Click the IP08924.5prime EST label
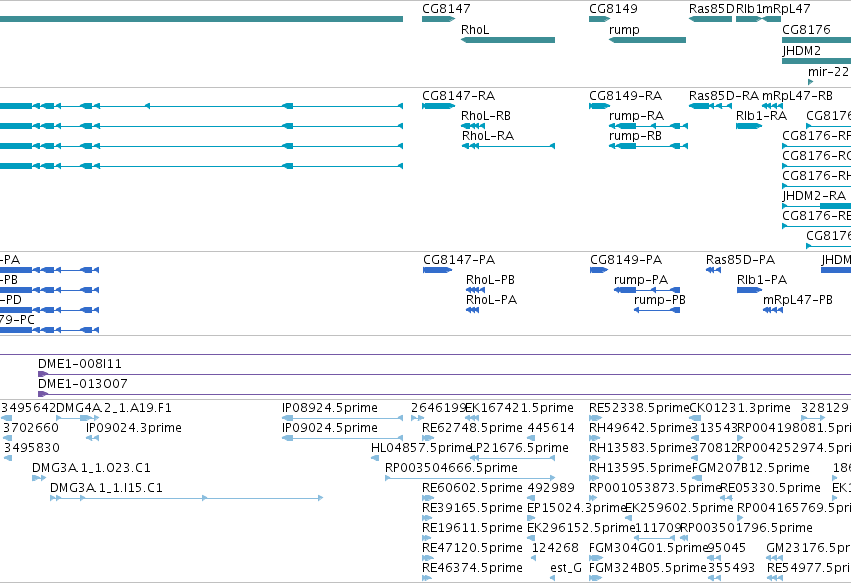Screen dimensions: 851x583 [x=330, y=408]
